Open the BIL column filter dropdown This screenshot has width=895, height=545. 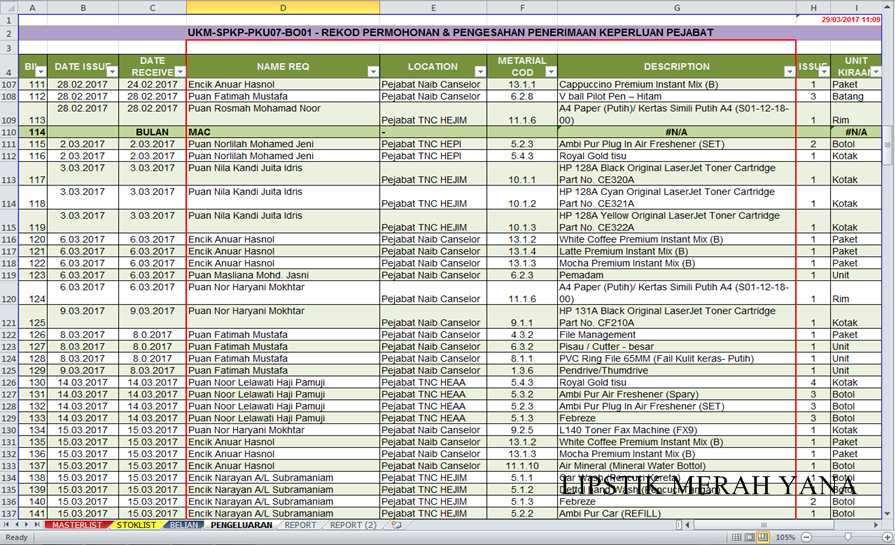[41, 71]
